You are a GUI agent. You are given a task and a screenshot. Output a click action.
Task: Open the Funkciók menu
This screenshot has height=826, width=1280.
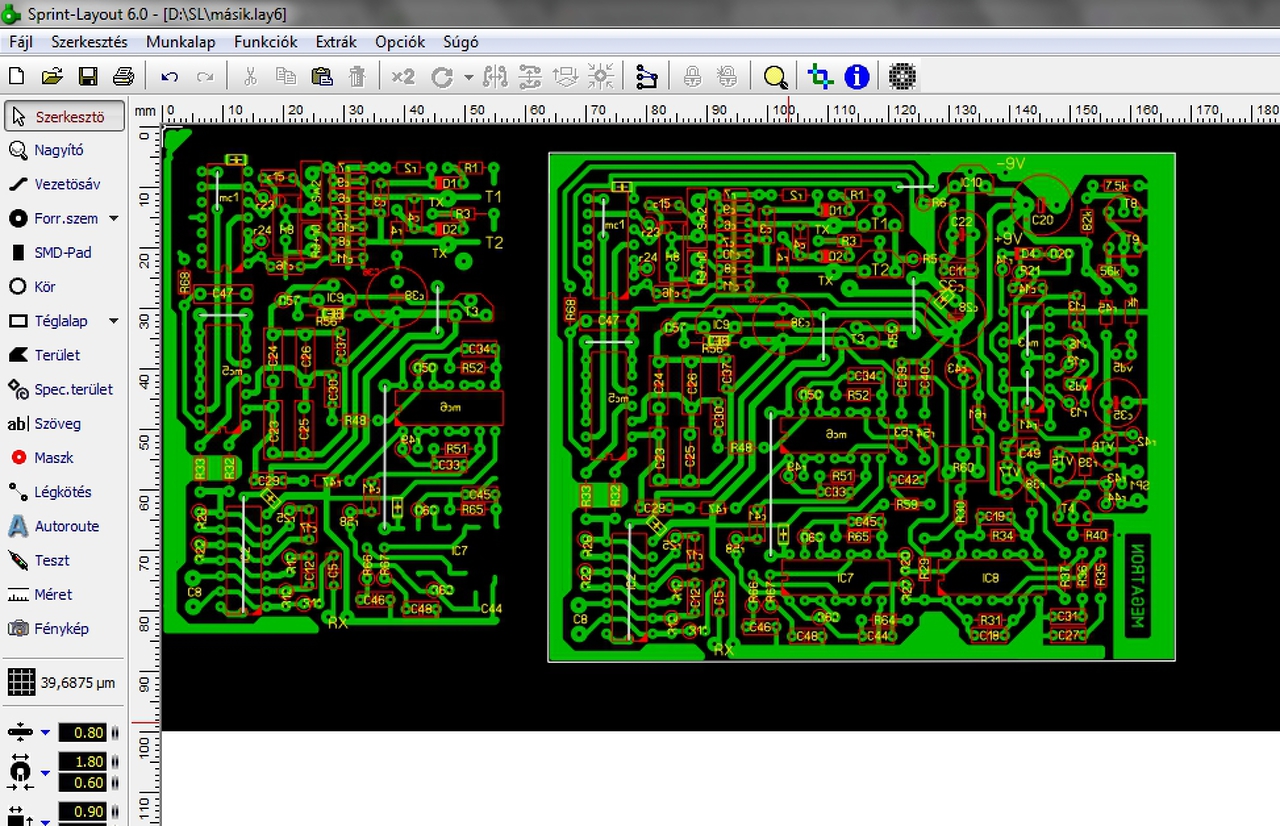[x=266, y=42]
